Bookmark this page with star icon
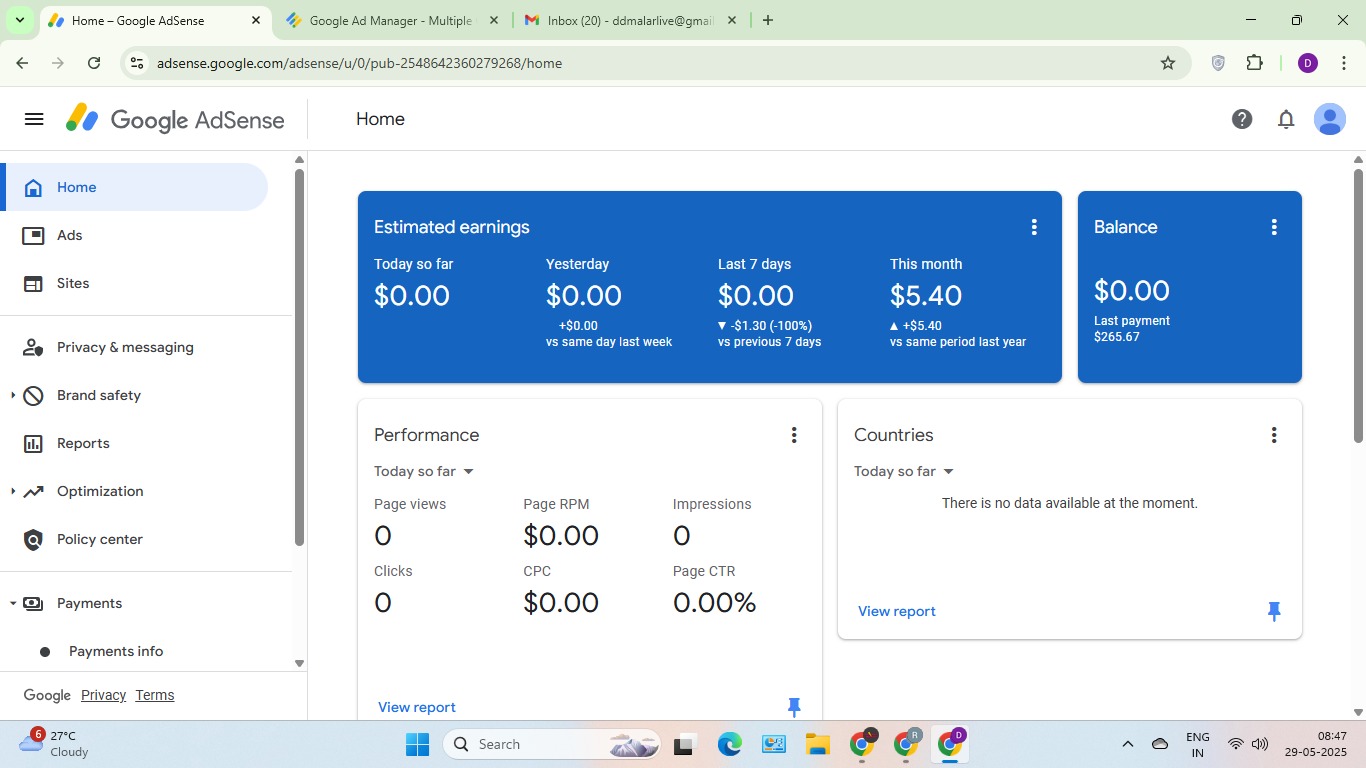 coord(1168,63)
